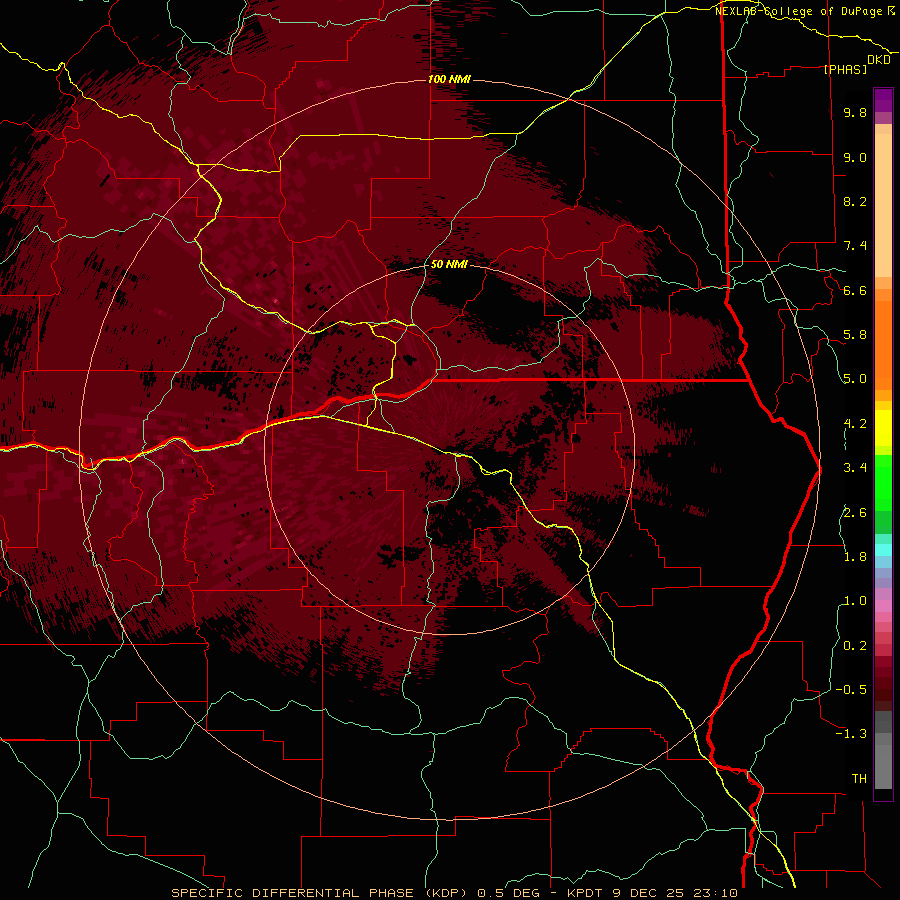This screenshot has width=900, height=900.
Task: Click the 5.8 scale label
Action: point(855,335)
